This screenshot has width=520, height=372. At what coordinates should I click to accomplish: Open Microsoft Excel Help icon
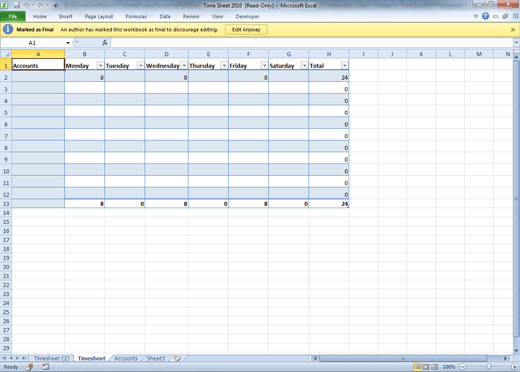pyautogui.click(x=485, y=16)
